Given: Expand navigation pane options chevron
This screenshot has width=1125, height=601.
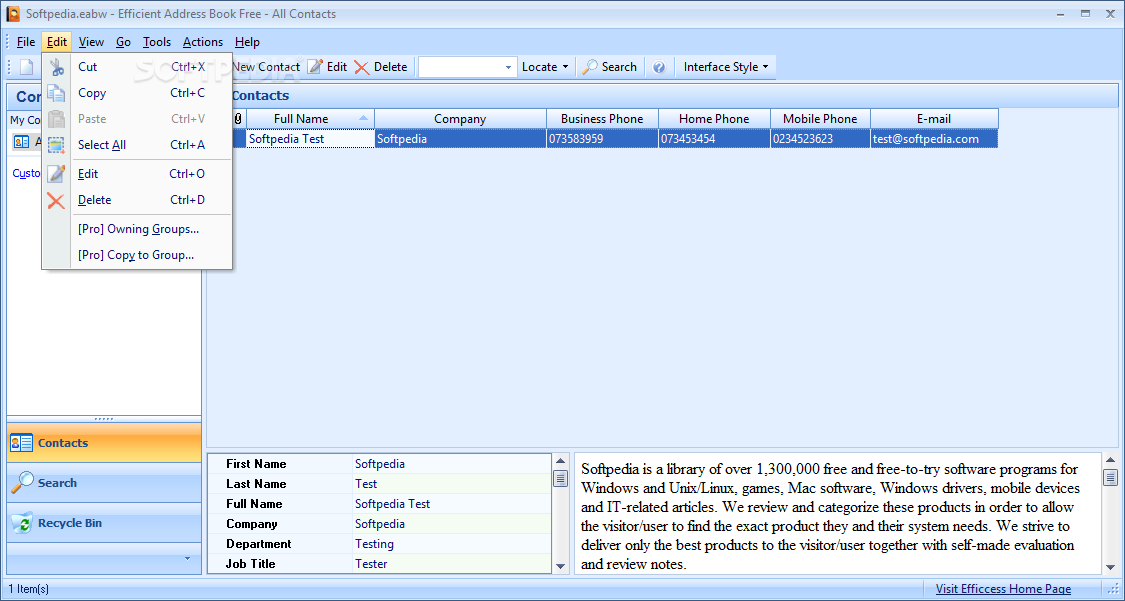Looking at the screenshot, I should (x=187, y=558).
